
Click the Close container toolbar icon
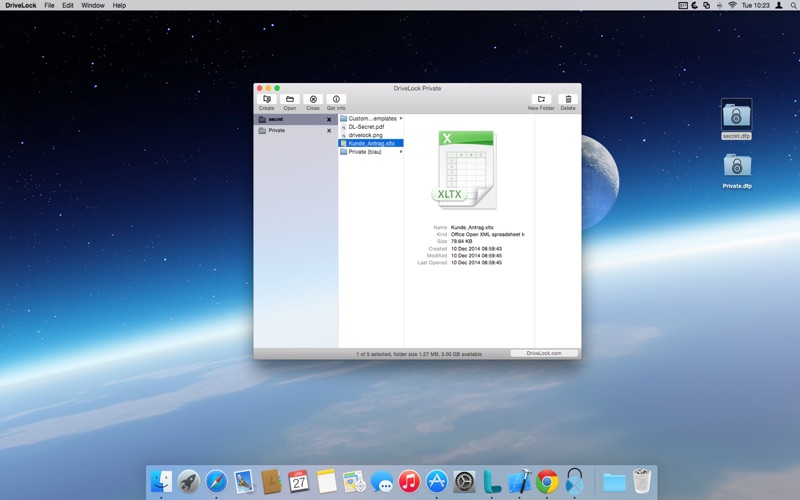[313, 99]
